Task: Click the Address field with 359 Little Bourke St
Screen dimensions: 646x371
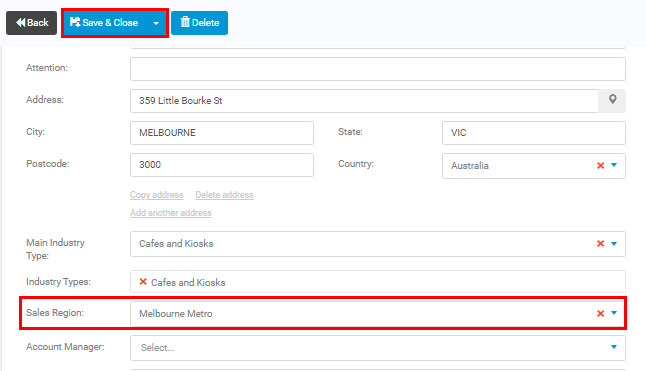Action: click(364, 101)
